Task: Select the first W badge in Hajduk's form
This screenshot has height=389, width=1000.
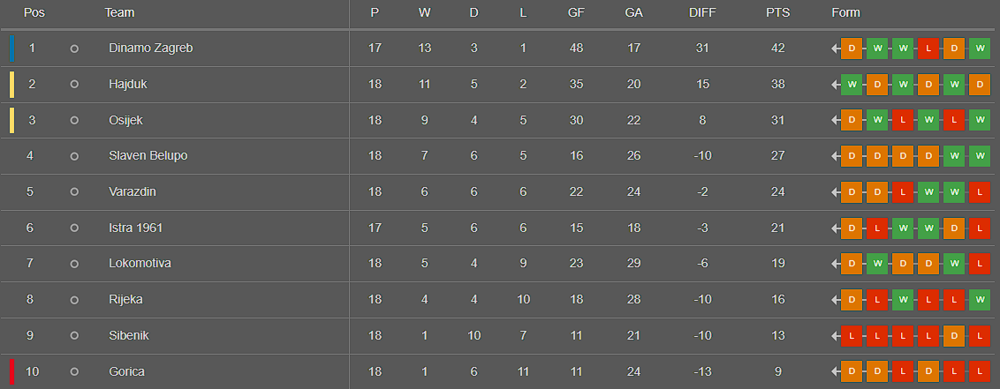Action: (x=851, y=84)
